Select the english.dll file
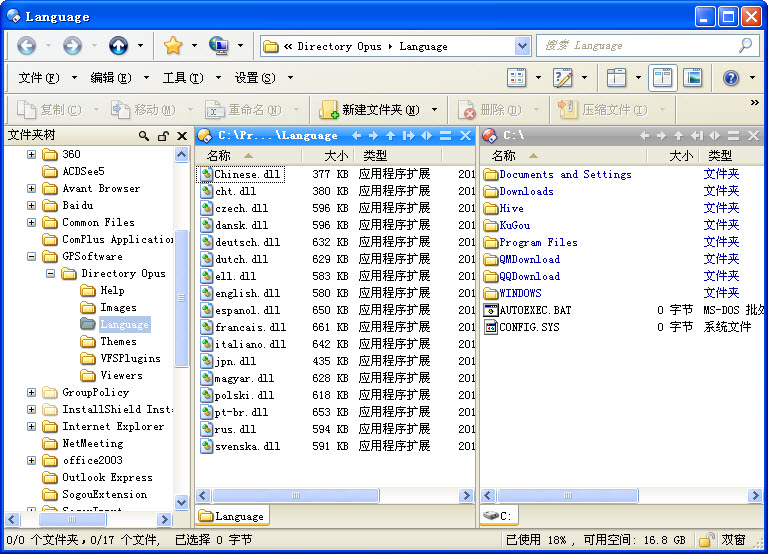This screenshot has height=554, width=768. [247, 293]
